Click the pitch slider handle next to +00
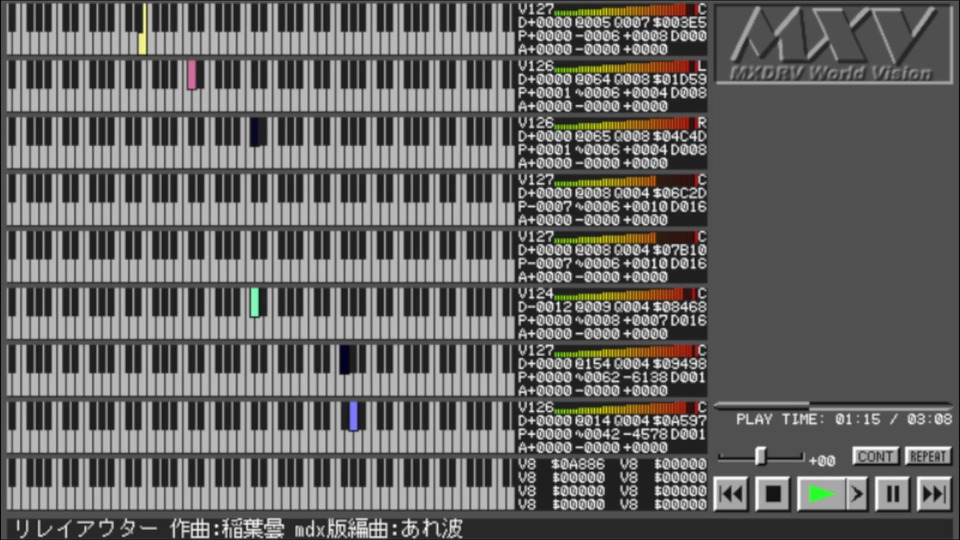This screenshot has width=960, height=540. click(x=760, y=456)
